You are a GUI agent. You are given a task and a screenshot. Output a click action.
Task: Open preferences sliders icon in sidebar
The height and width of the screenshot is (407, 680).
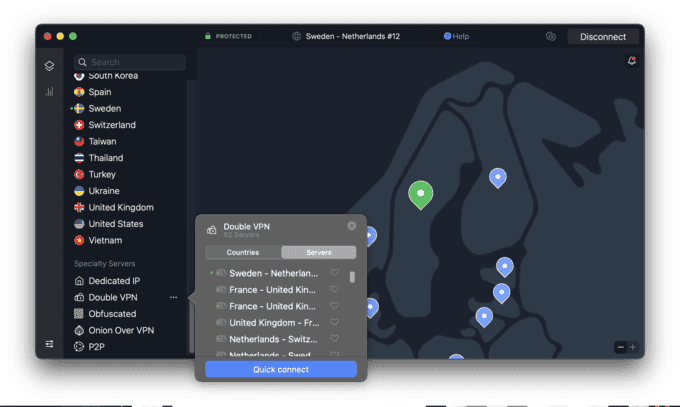coord(49,344)
